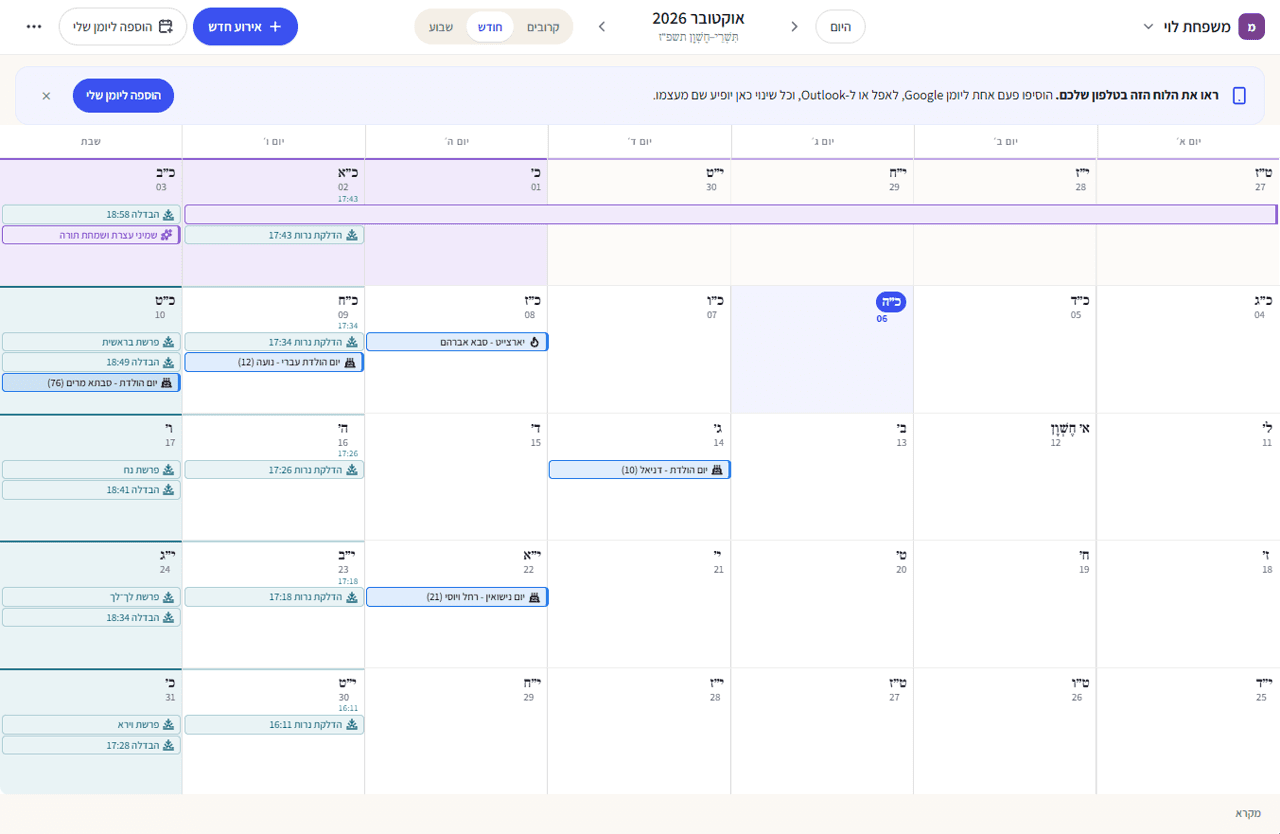Open the הדלקת נרות 17:18 entry
This screenshot has height=834, width=1280.
[x=274, y=597]
